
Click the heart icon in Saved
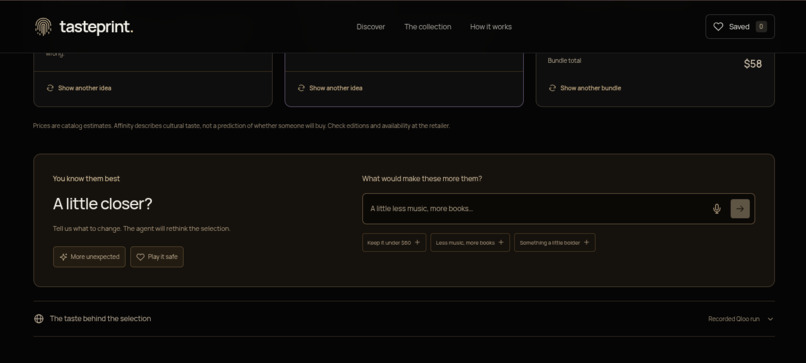click(718, 27)
